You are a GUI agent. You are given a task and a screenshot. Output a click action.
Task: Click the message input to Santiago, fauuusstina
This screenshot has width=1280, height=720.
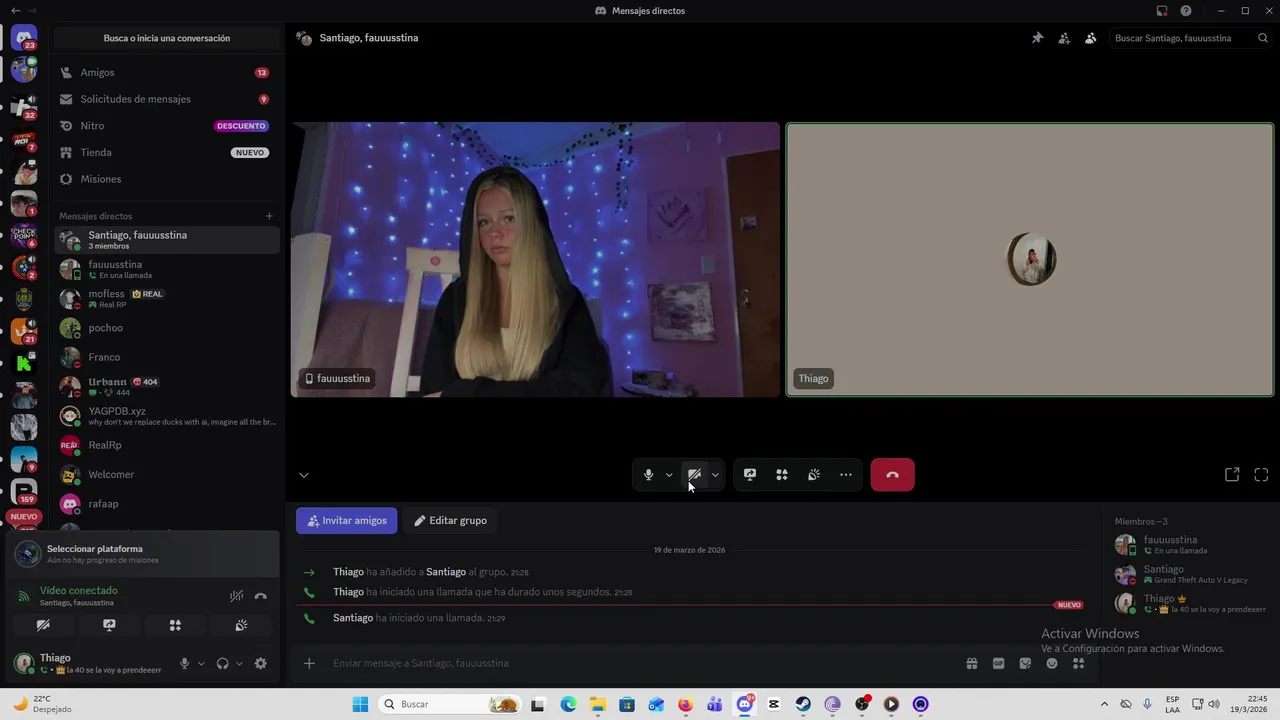click(640, 663)
